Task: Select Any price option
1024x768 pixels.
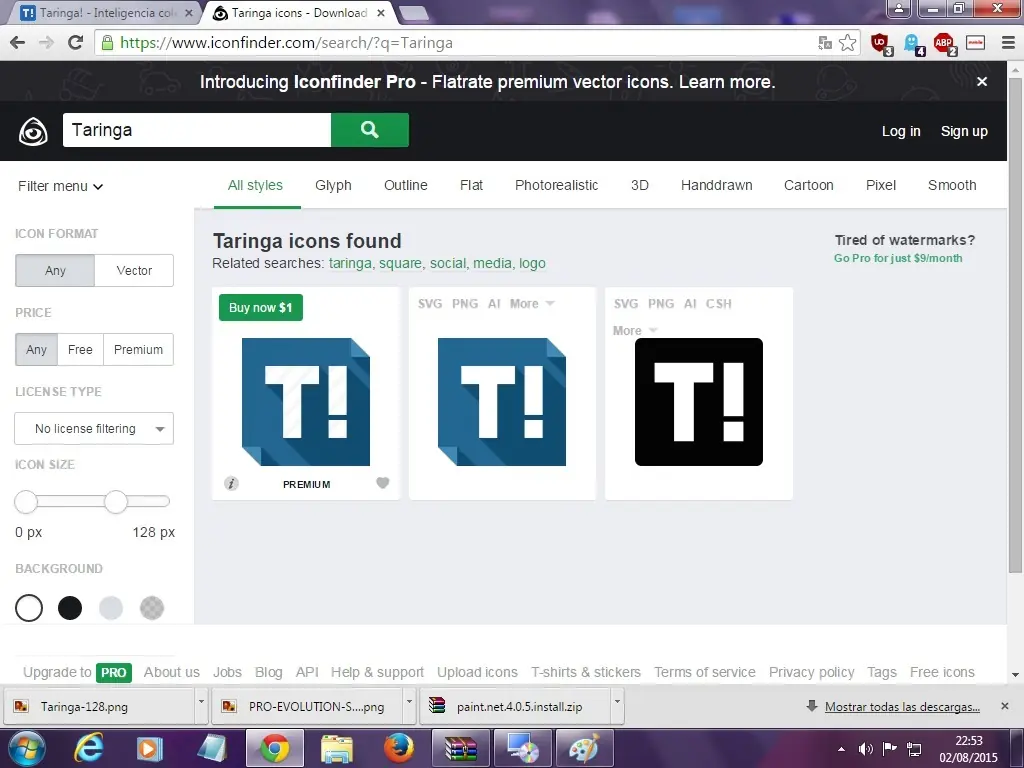Action: pyautogui.click(x=37, y=349)
